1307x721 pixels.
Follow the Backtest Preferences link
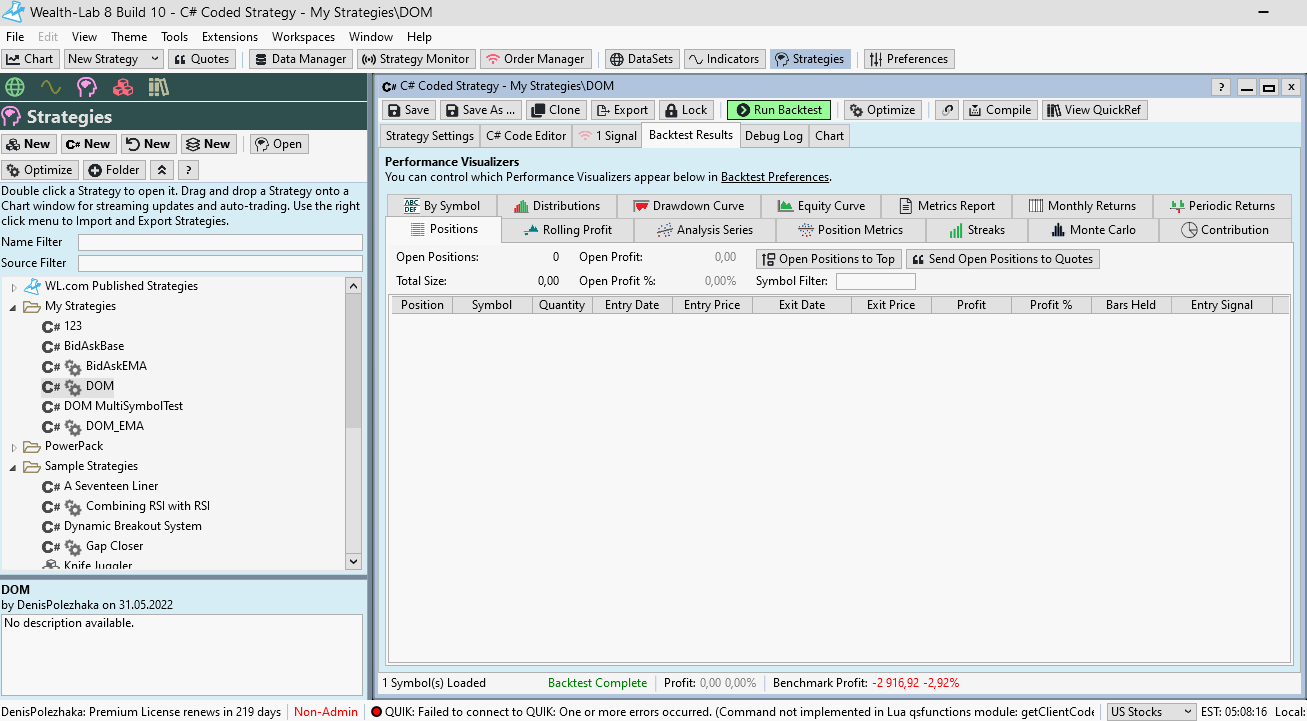click(x=774, y=177)
